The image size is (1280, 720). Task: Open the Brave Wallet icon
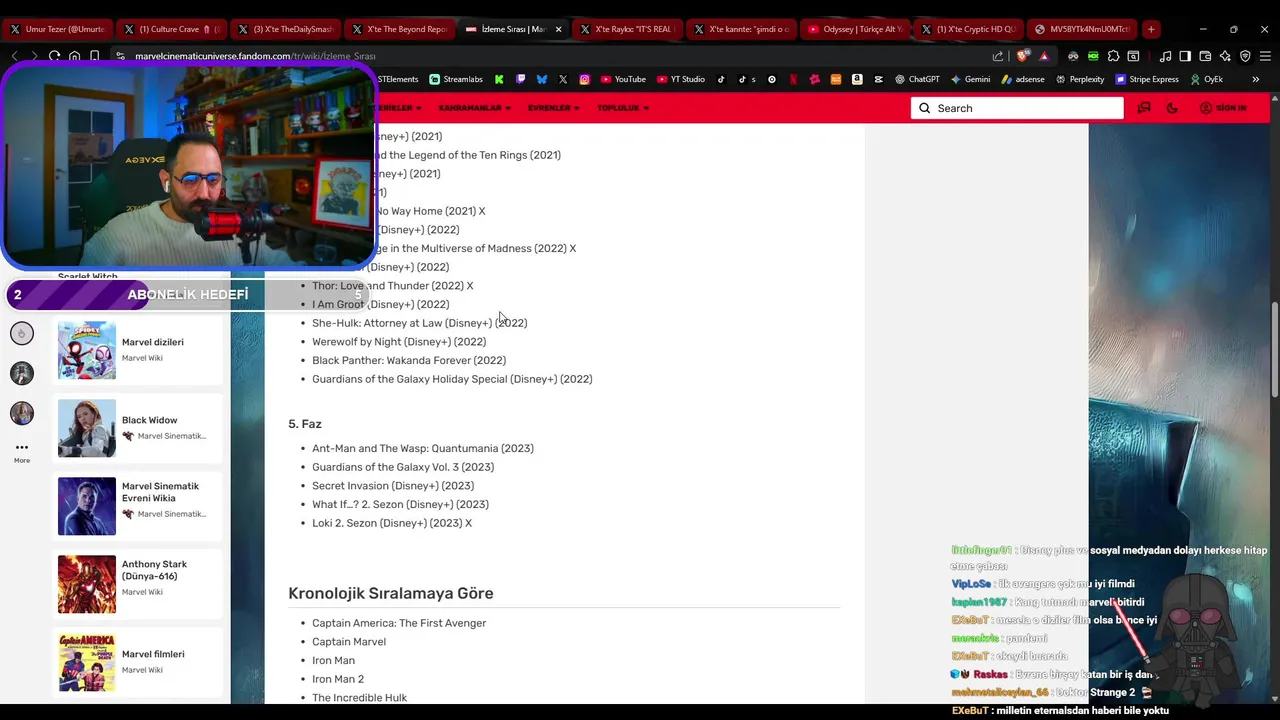1205,56
